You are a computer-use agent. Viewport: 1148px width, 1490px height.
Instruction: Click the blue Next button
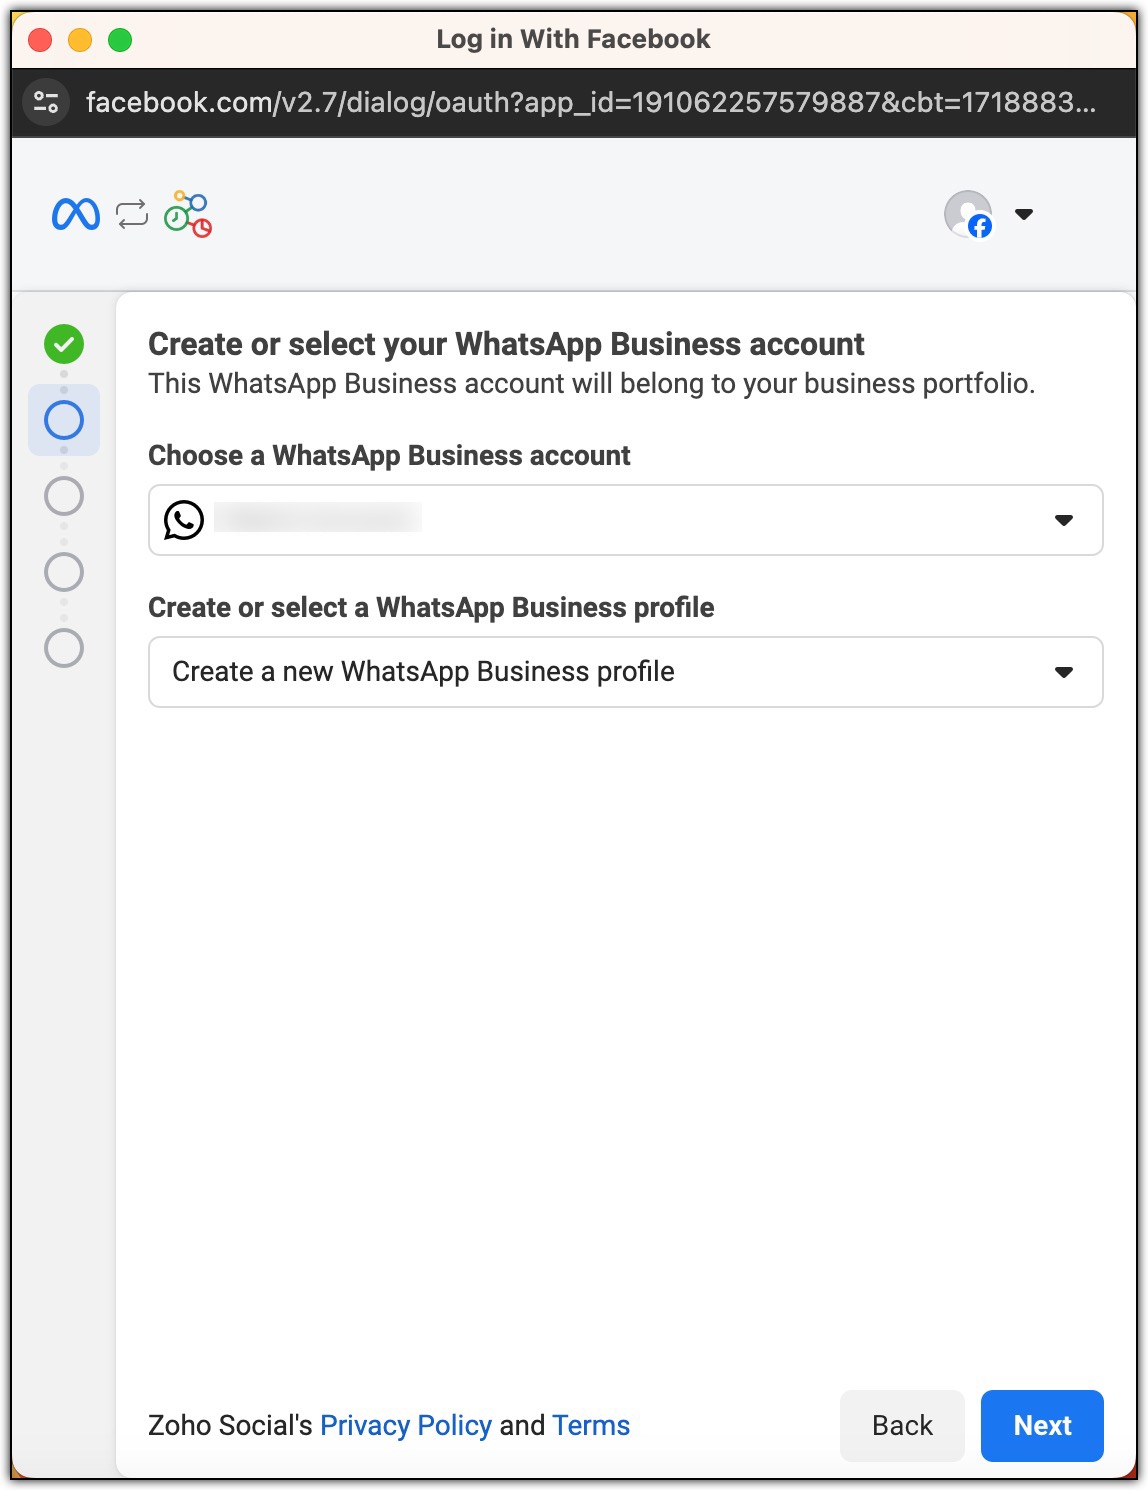pyautogui.click(x=1042, y=1425)
